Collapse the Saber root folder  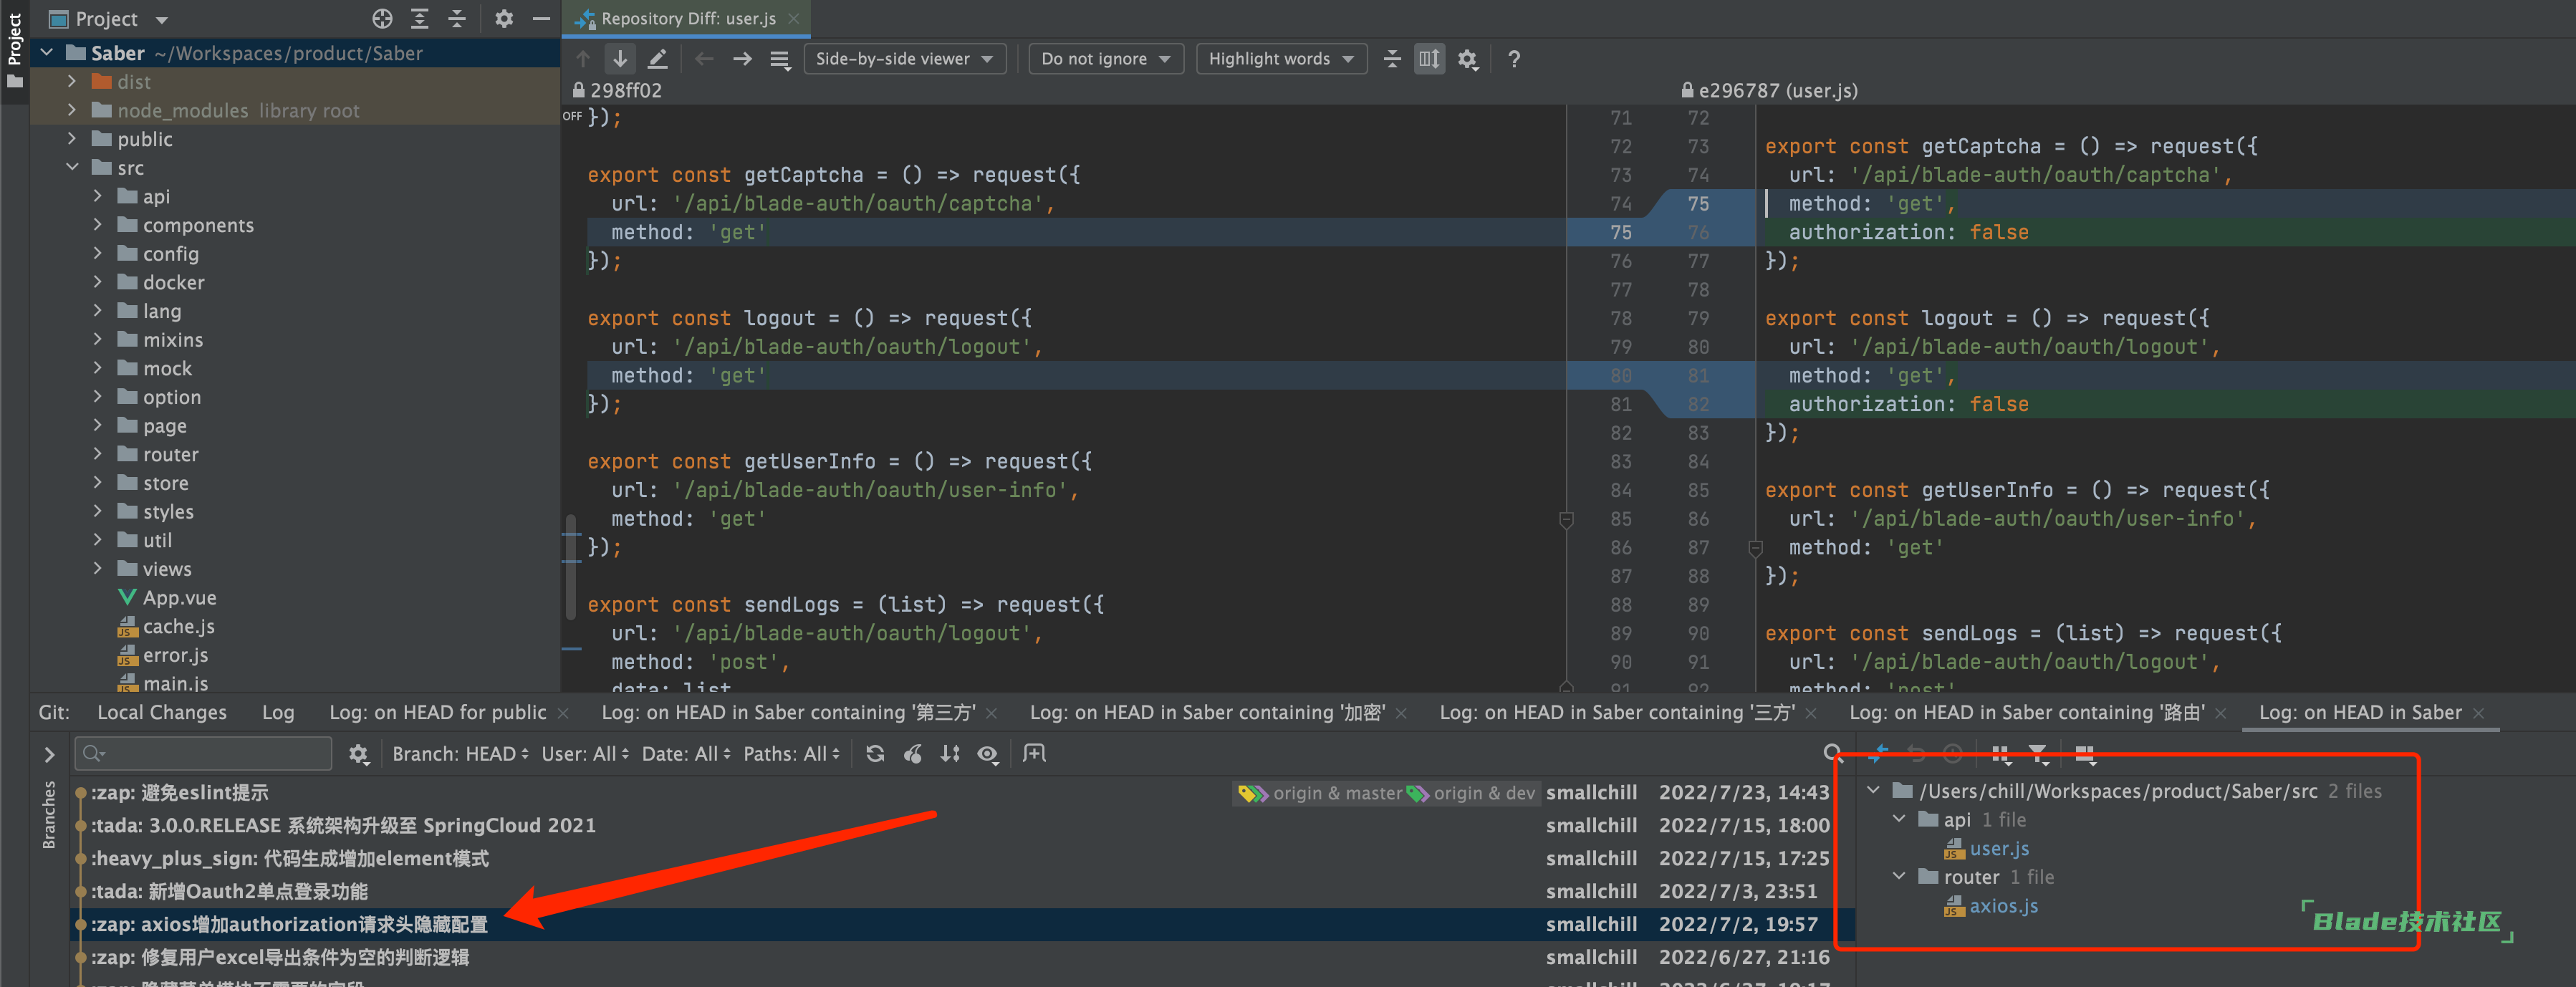(x=47, y=53)
